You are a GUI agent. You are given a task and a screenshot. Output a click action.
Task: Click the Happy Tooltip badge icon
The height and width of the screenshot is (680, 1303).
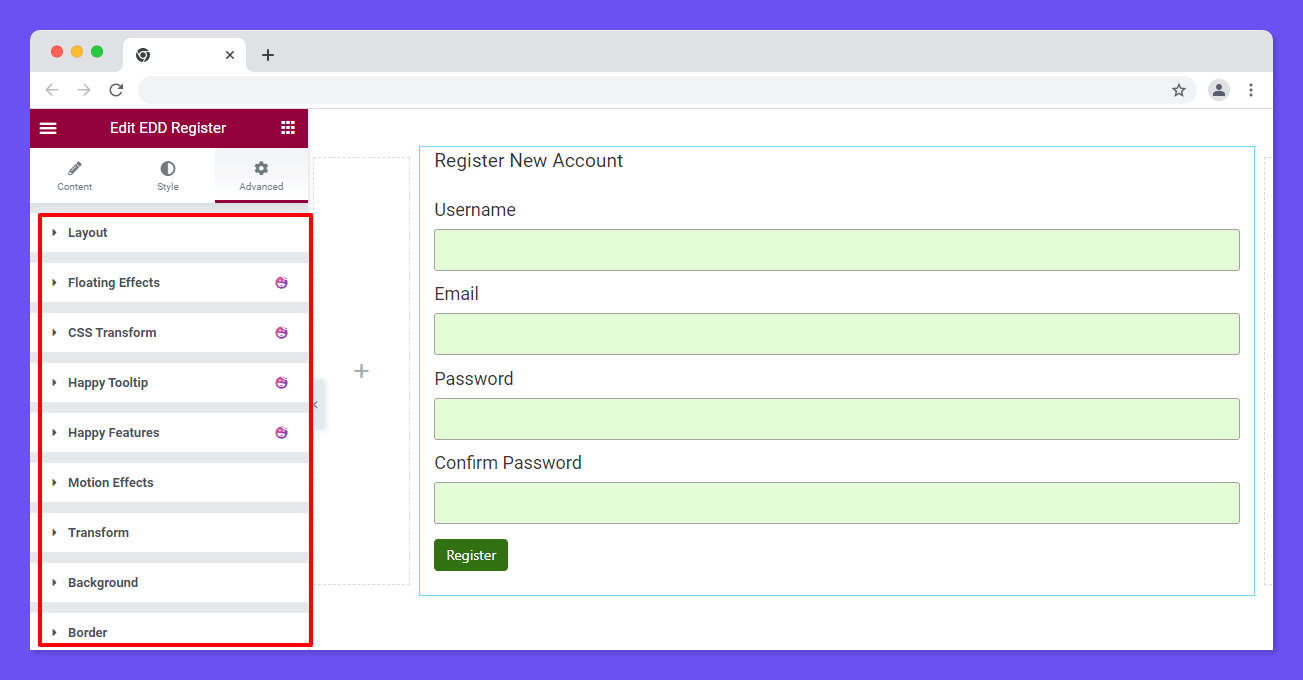click(281, 382)
